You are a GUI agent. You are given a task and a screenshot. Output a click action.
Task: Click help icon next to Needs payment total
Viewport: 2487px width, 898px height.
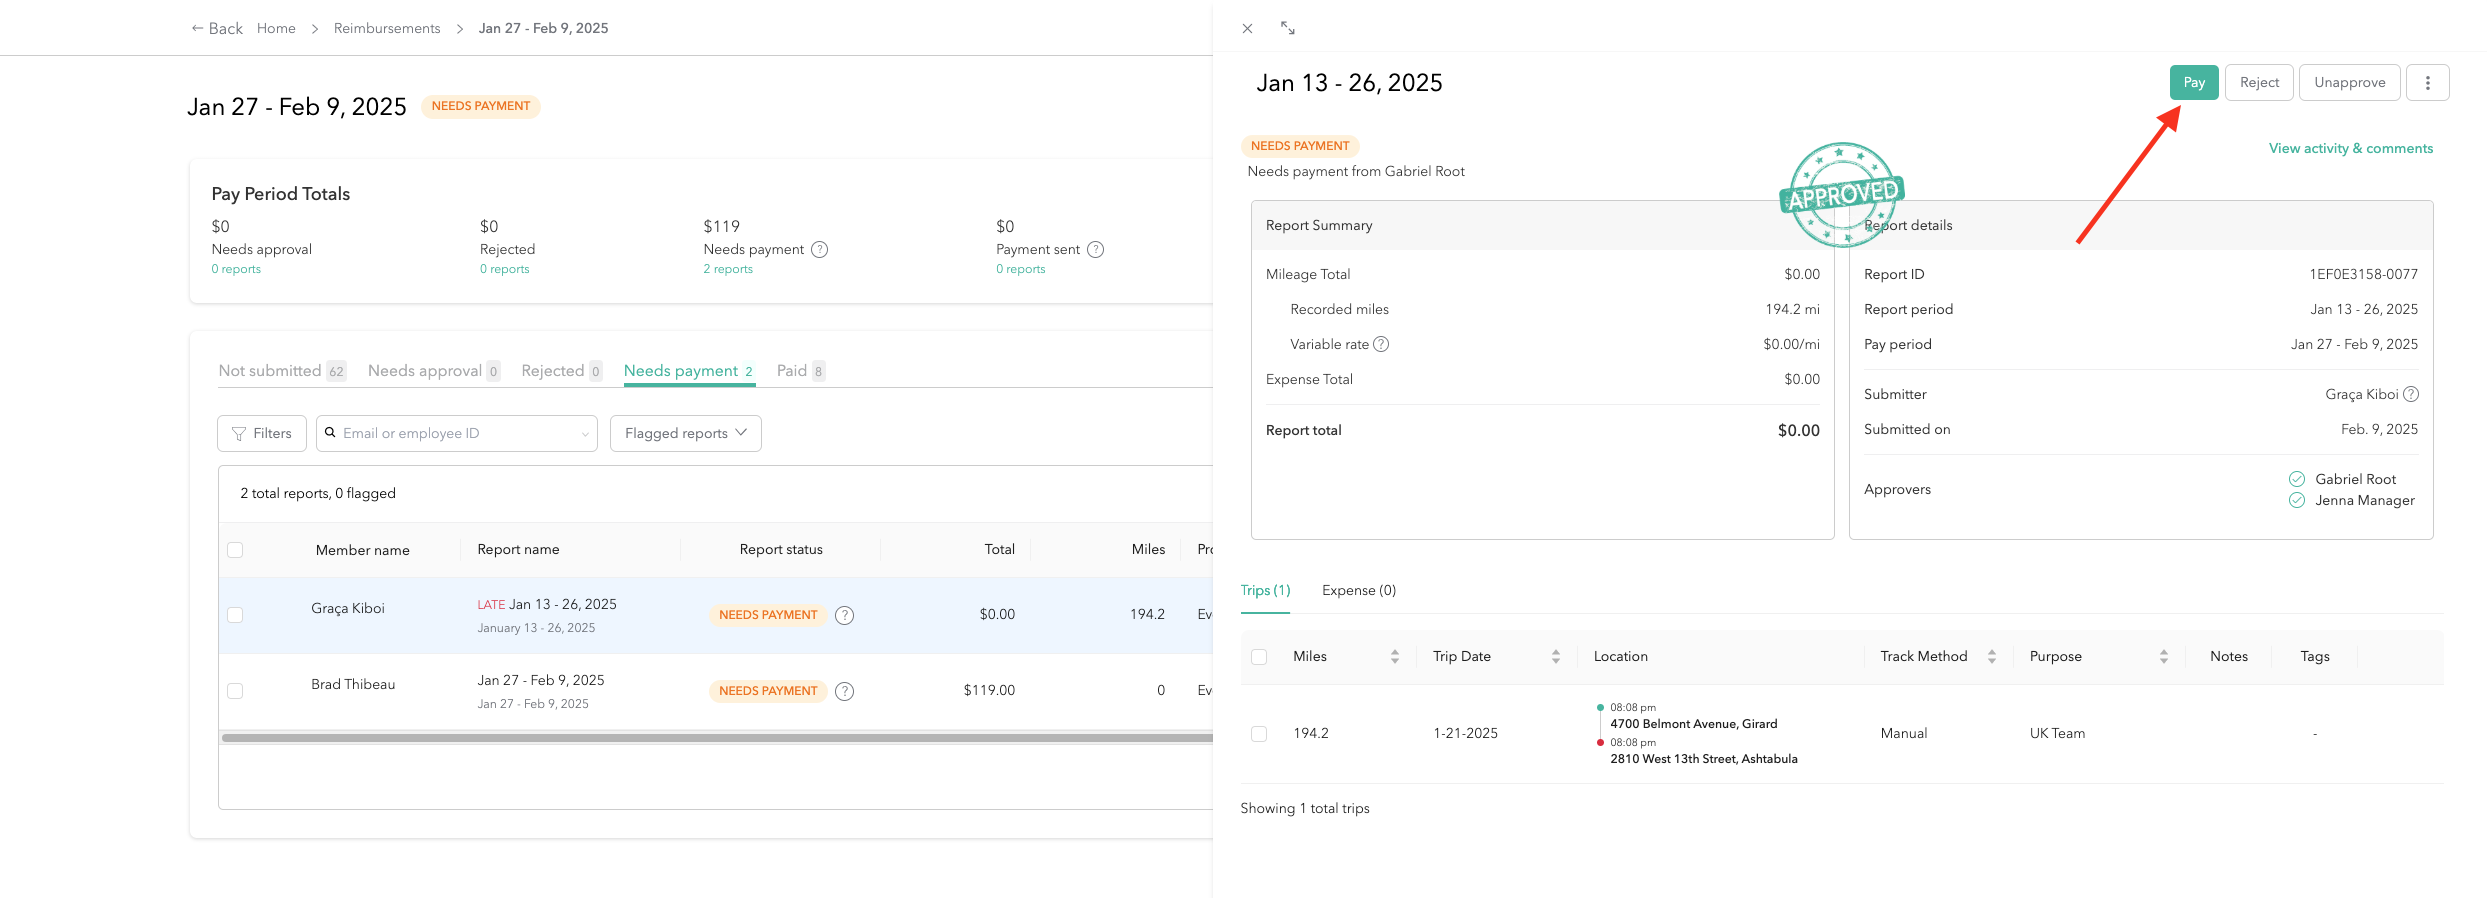(x=819, y=250)
